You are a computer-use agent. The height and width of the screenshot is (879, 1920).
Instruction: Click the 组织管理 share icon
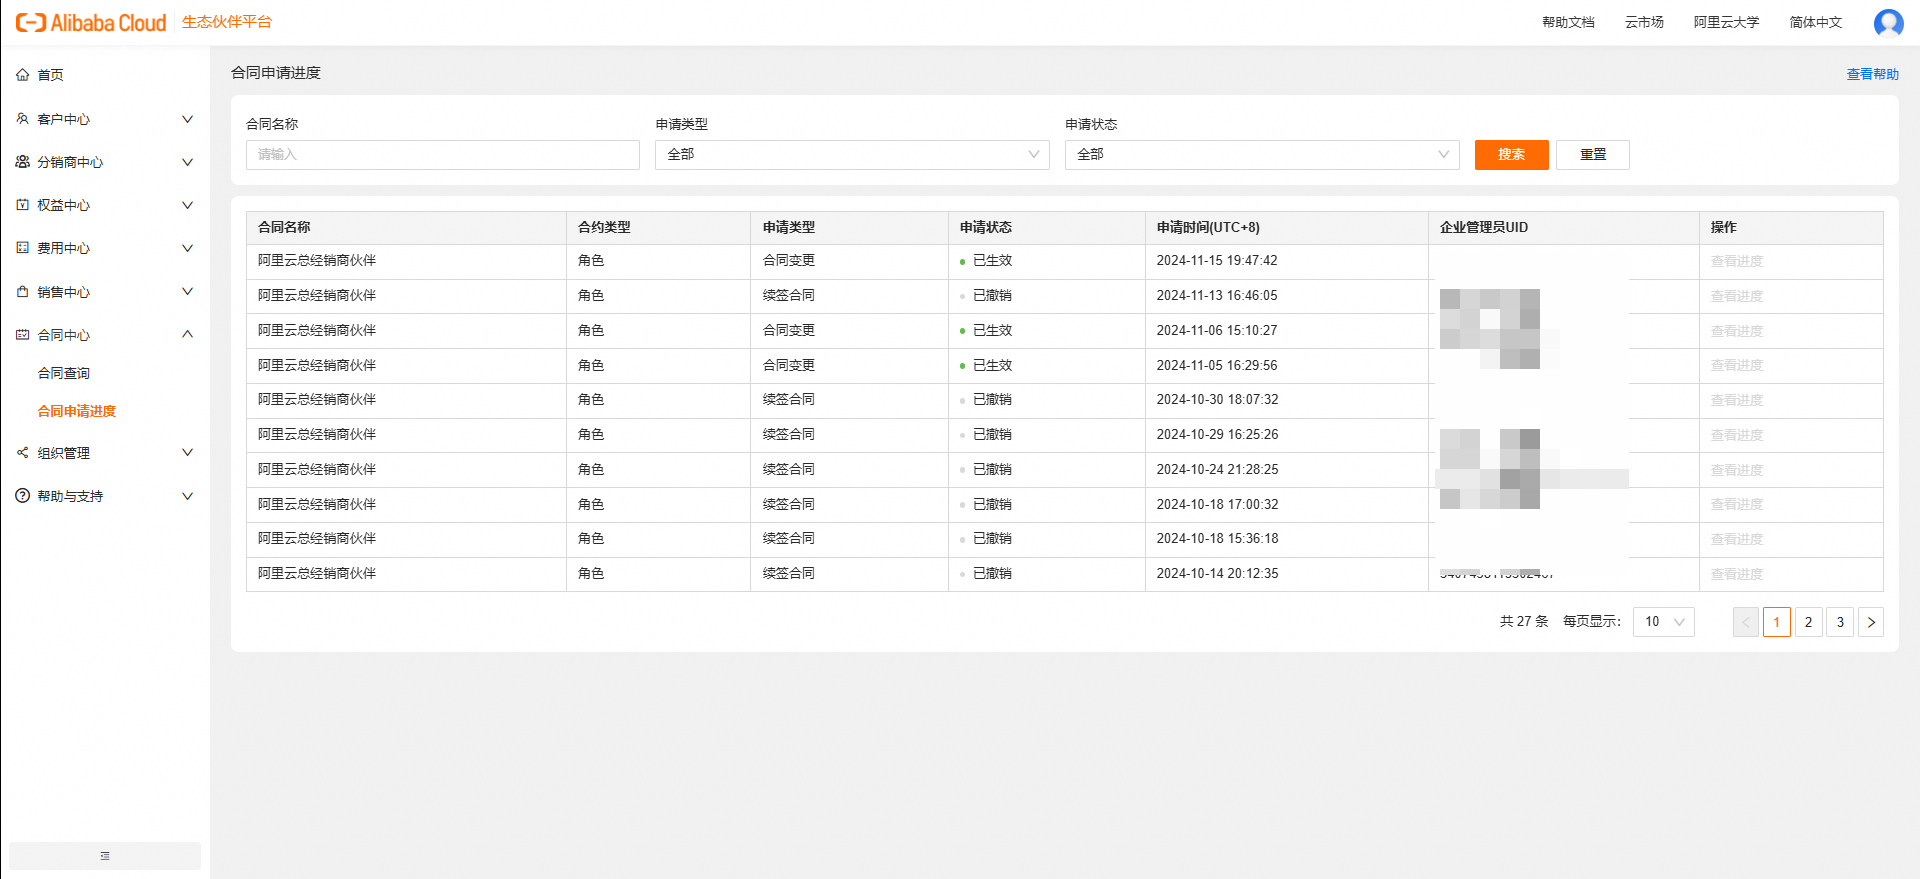click(x=23, y=453)
